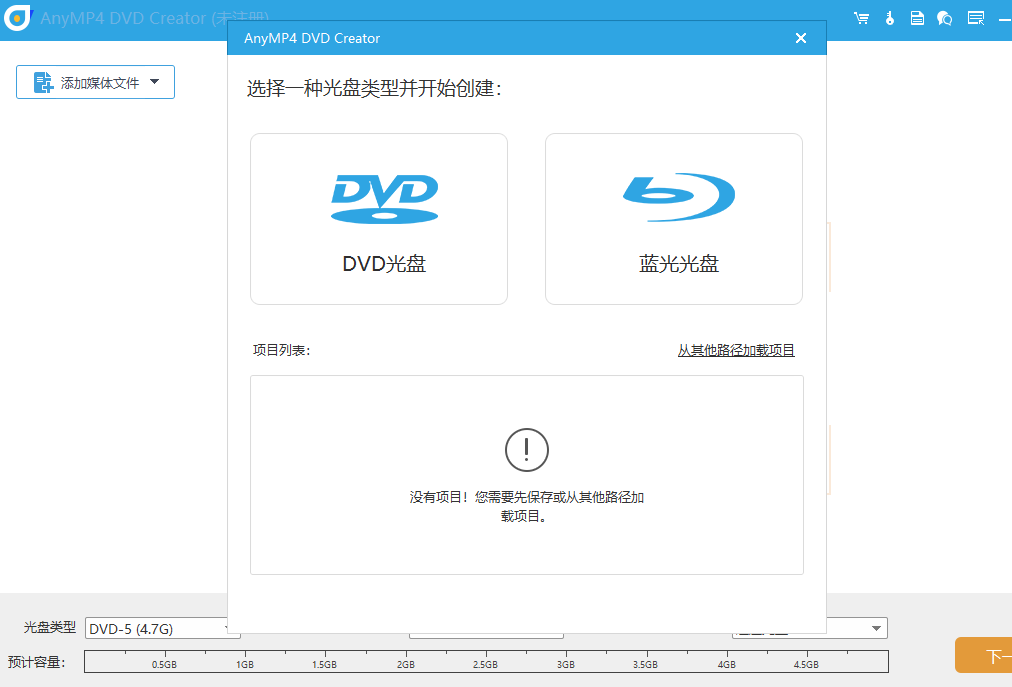Open the chat feedback icon
This screenshot has width=1012, height=687.
pyautogui.click(x=945, y=18)
